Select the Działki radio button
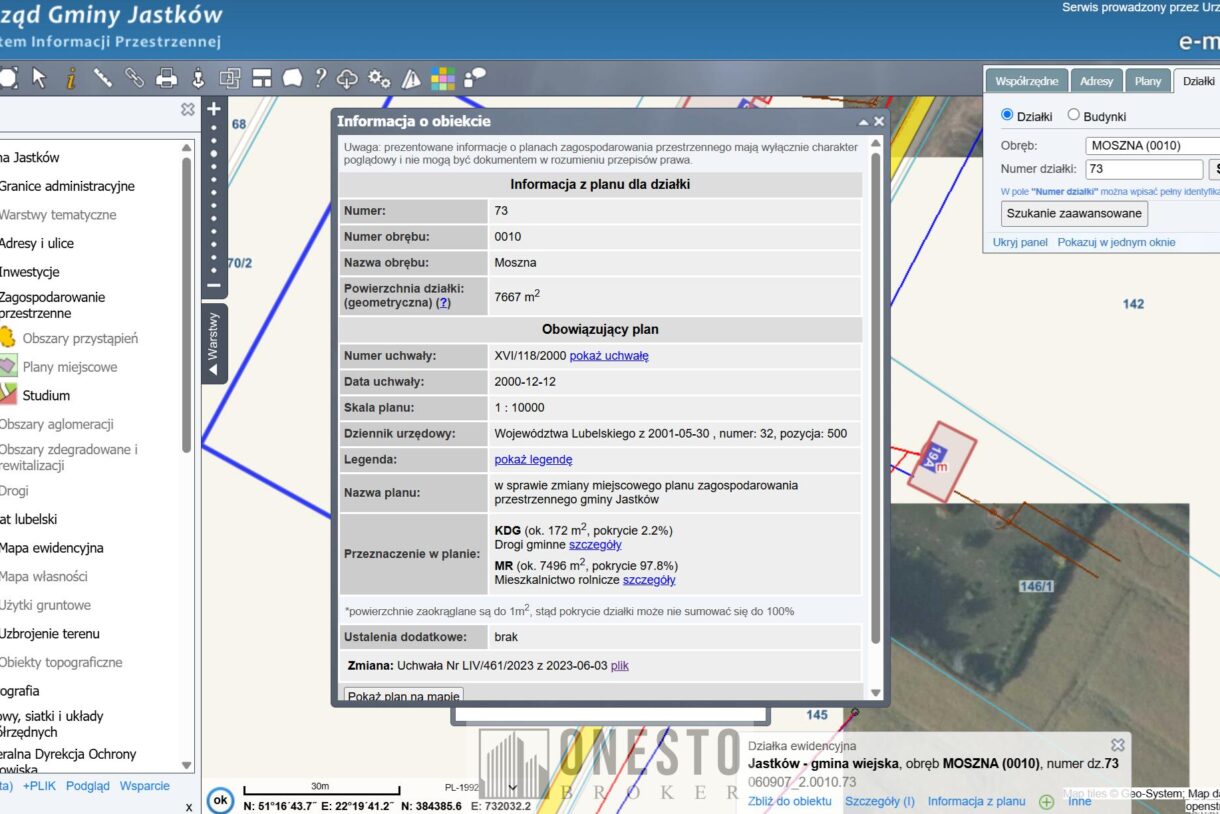This screenshot has height=814, width=1220. 1007,116
